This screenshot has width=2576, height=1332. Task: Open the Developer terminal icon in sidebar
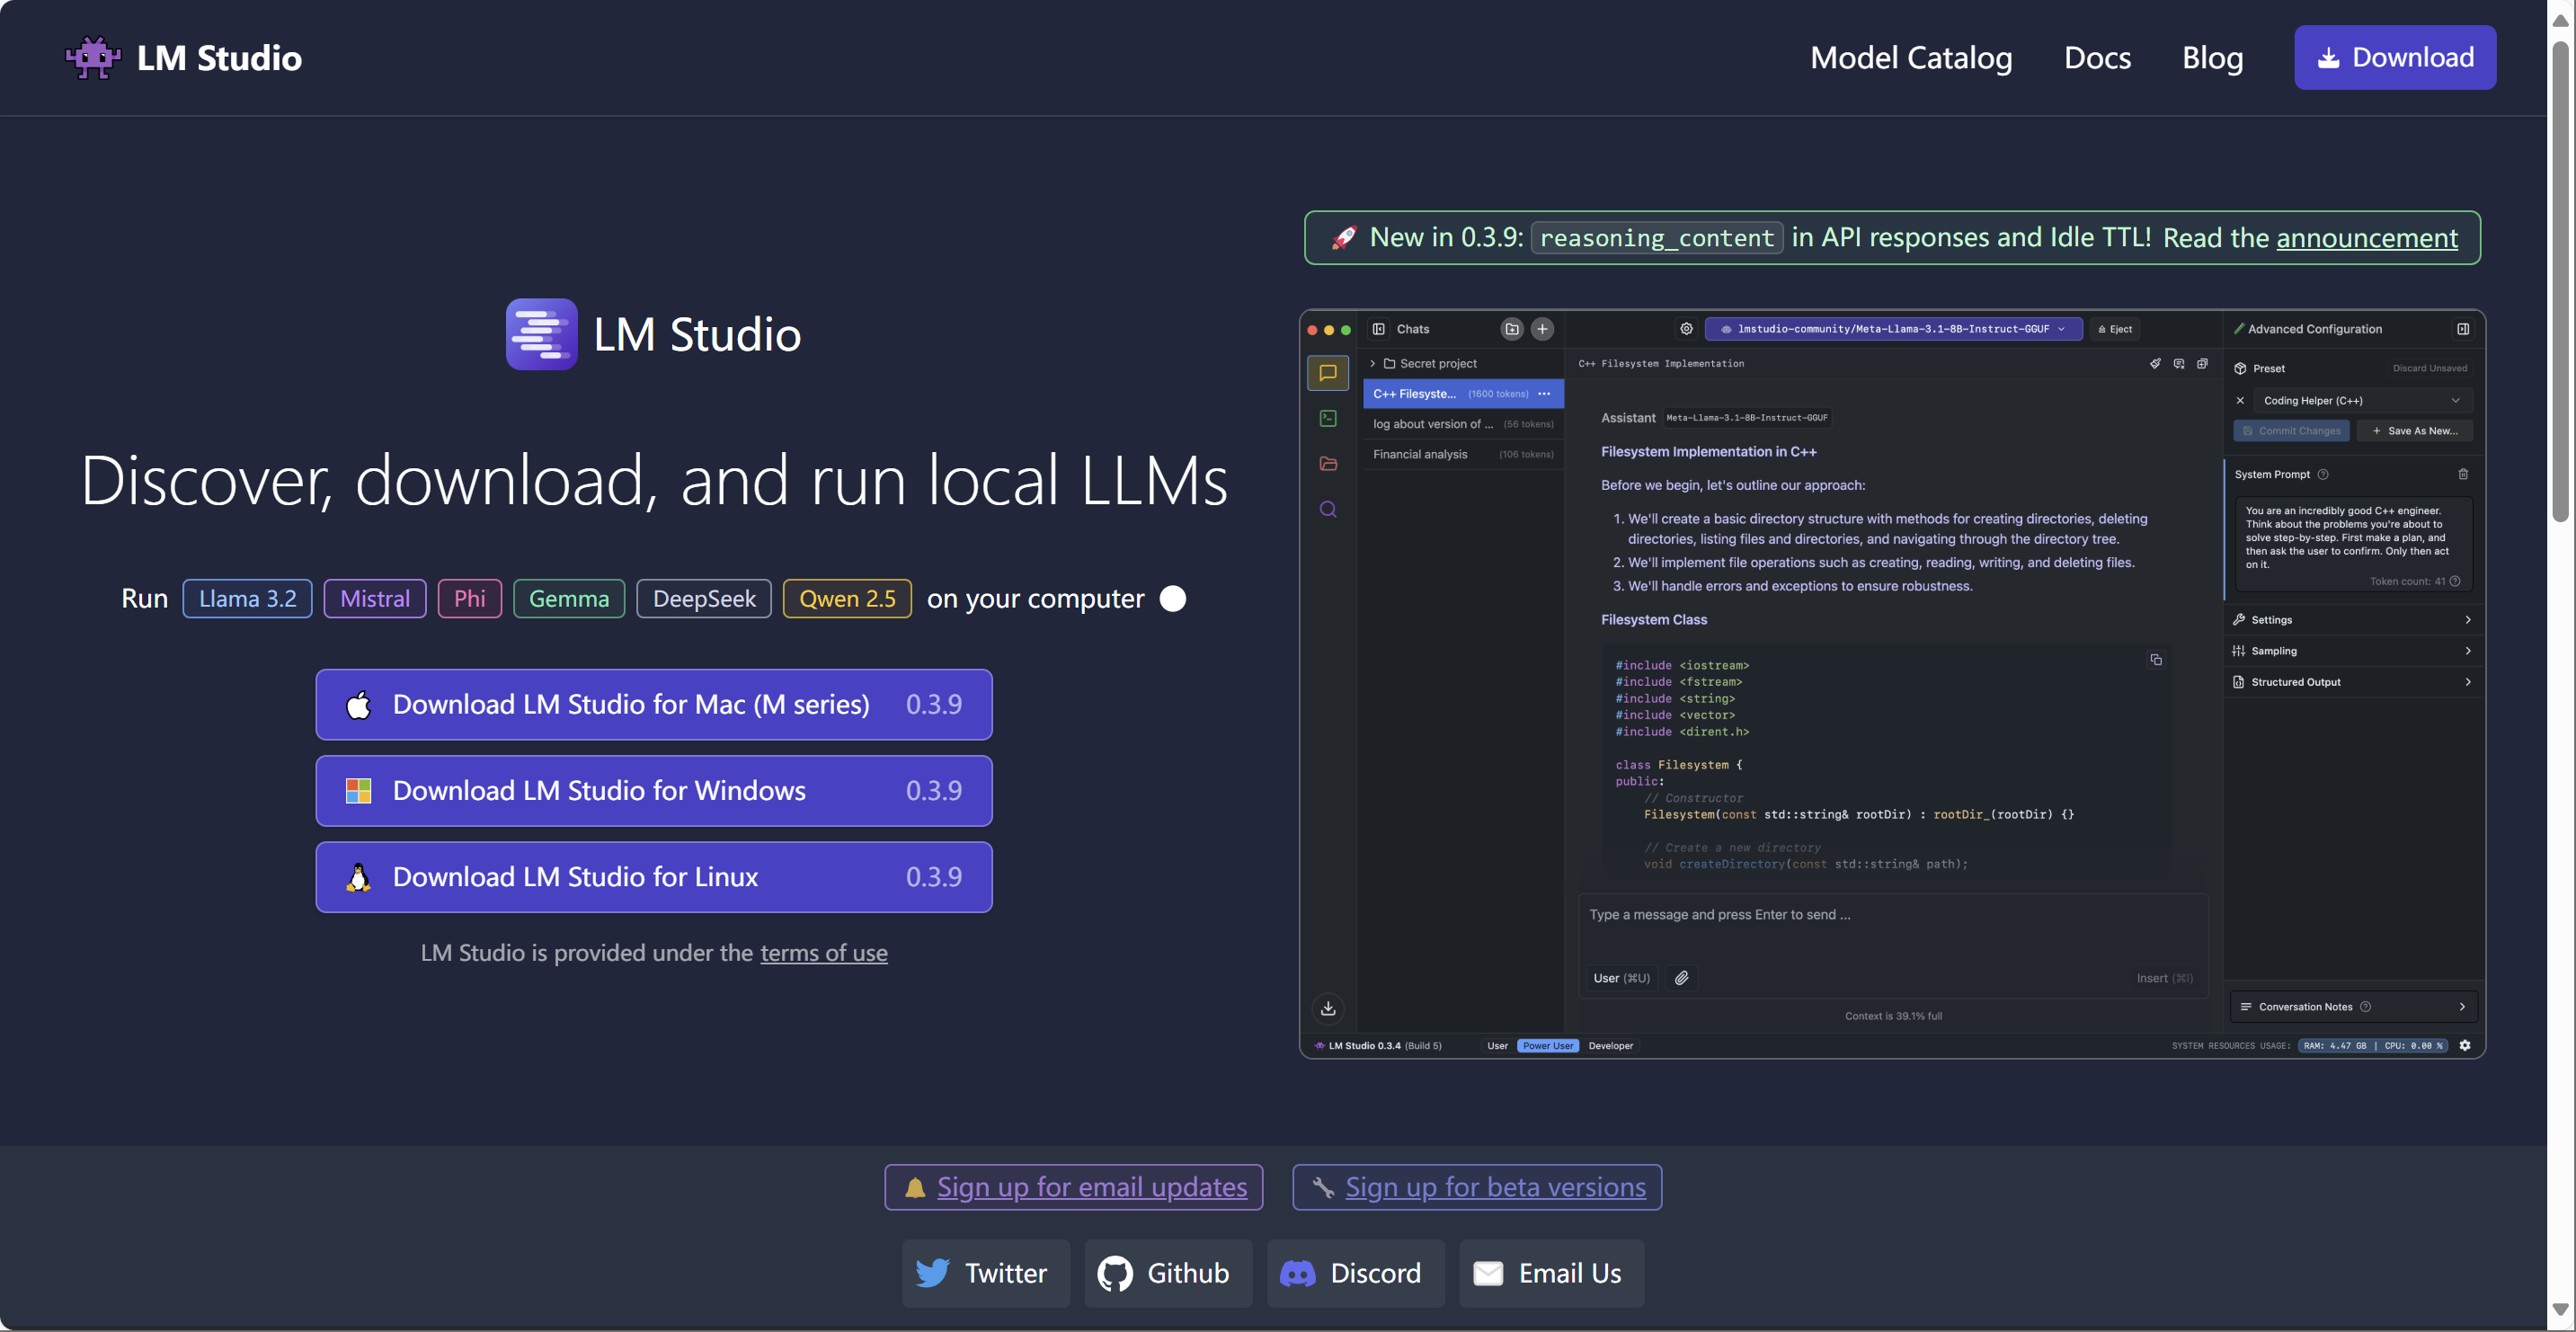[x=1328, y=419]
